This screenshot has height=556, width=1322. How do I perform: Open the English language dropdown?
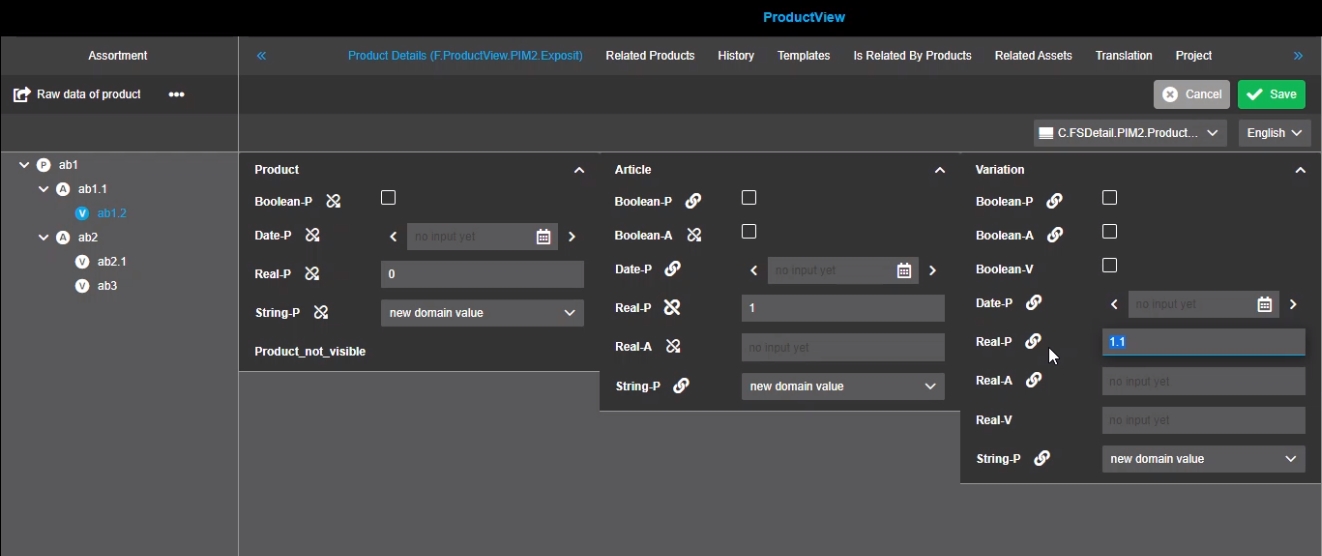(1274, 133)
